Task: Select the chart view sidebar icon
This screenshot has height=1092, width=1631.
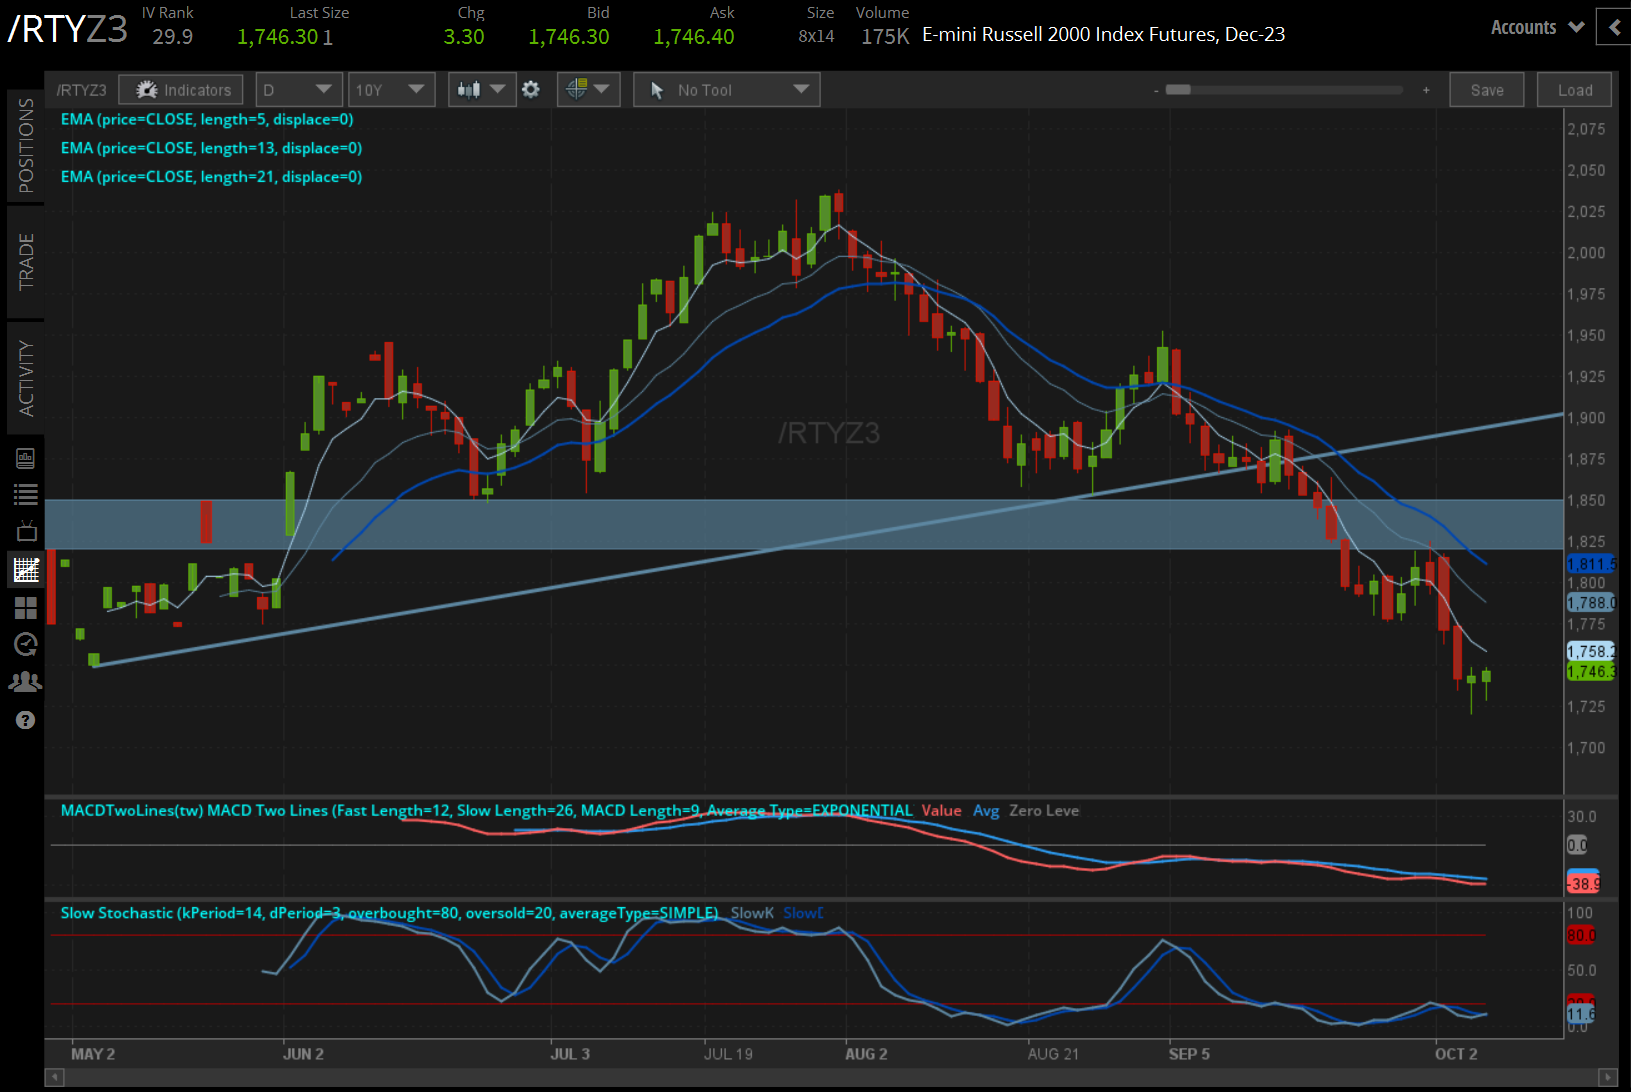Action: [26, 570]
